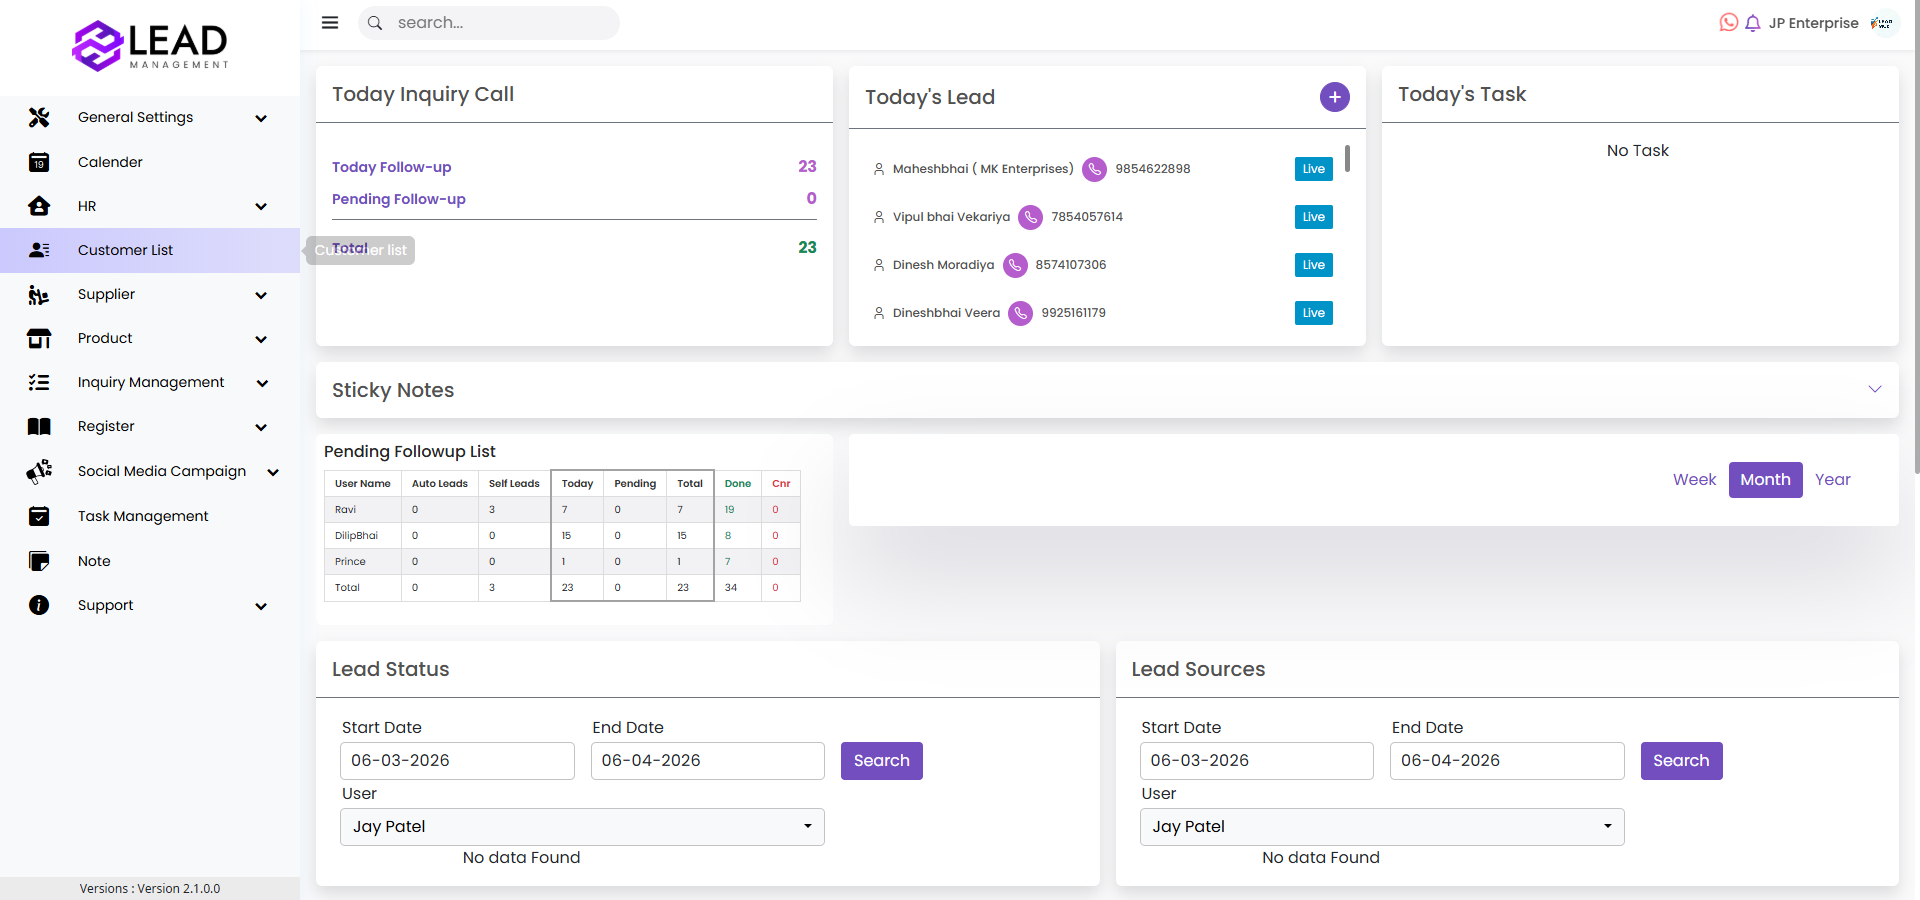Click Ravi row in followup table
Screen dimensions: 1920x900
(x=562, y=510)
